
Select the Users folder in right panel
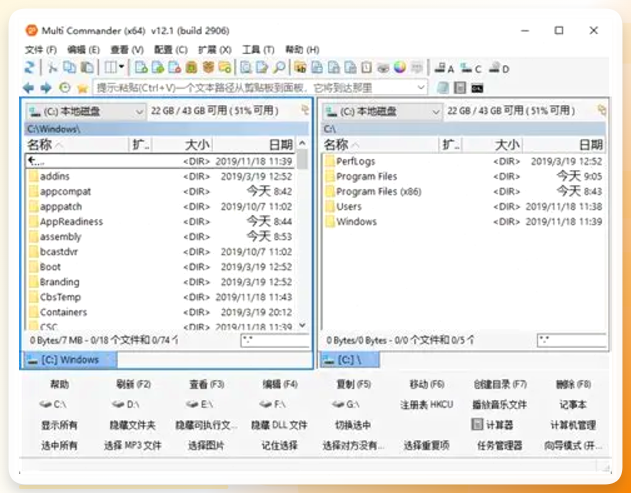(x=464, y=207)
